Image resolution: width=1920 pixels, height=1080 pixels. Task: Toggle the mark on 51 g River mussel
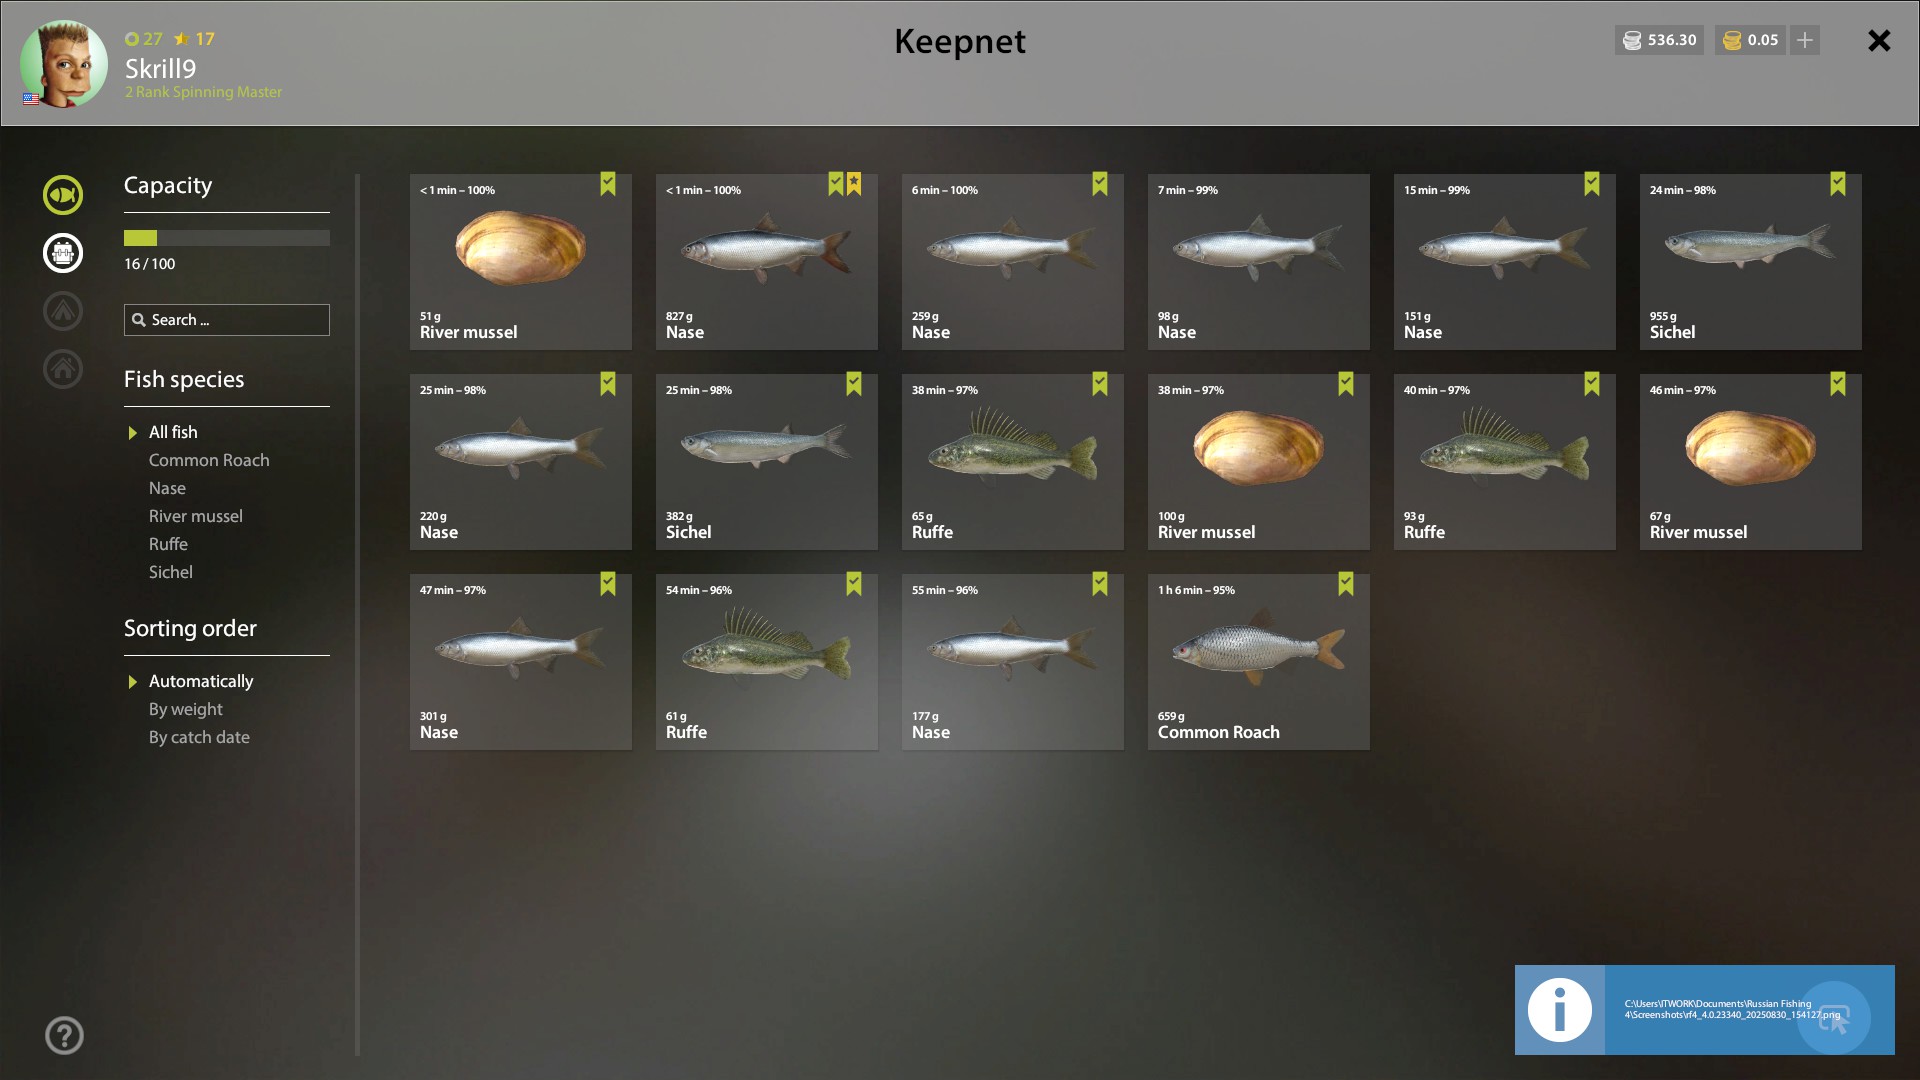pos(608,184)
